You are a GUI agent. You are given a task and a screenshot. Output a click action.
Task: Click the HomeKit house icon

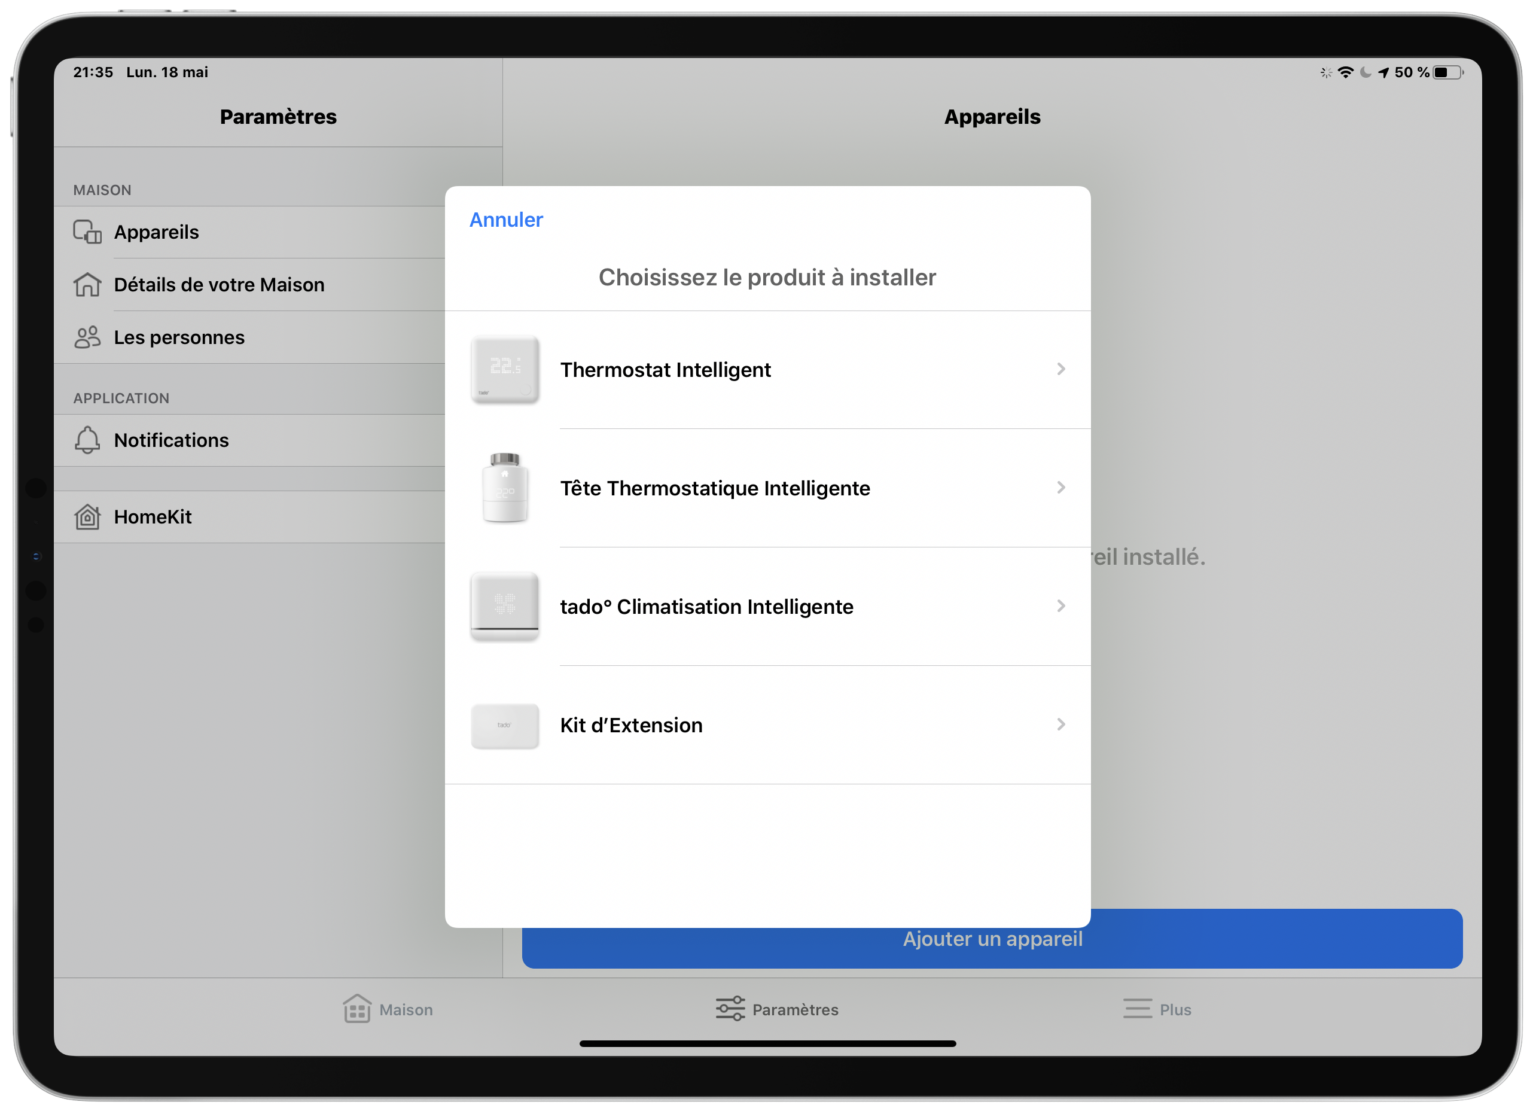[88, 517]
